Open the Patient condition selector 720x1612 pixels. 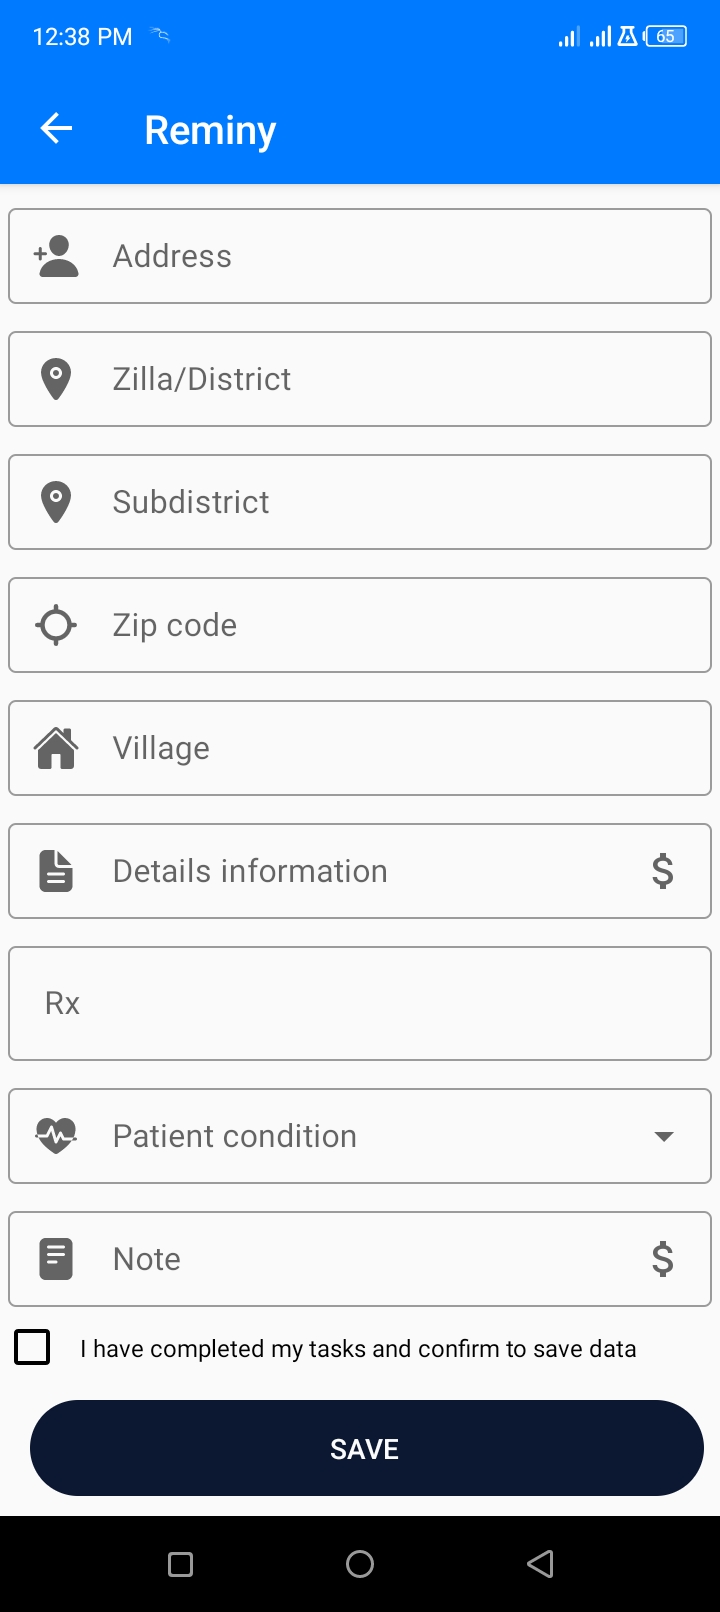(360, 1136)
